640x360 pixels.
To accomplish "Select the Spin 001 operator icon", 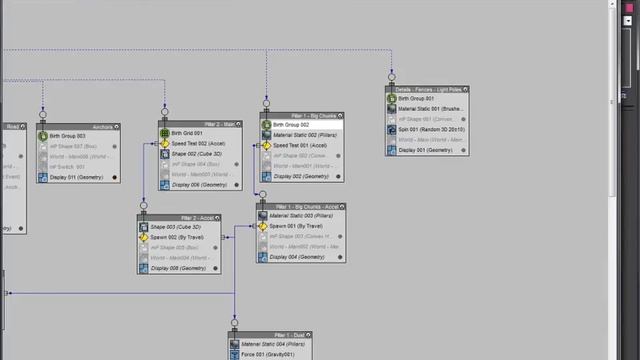I will tap(392, 129).
